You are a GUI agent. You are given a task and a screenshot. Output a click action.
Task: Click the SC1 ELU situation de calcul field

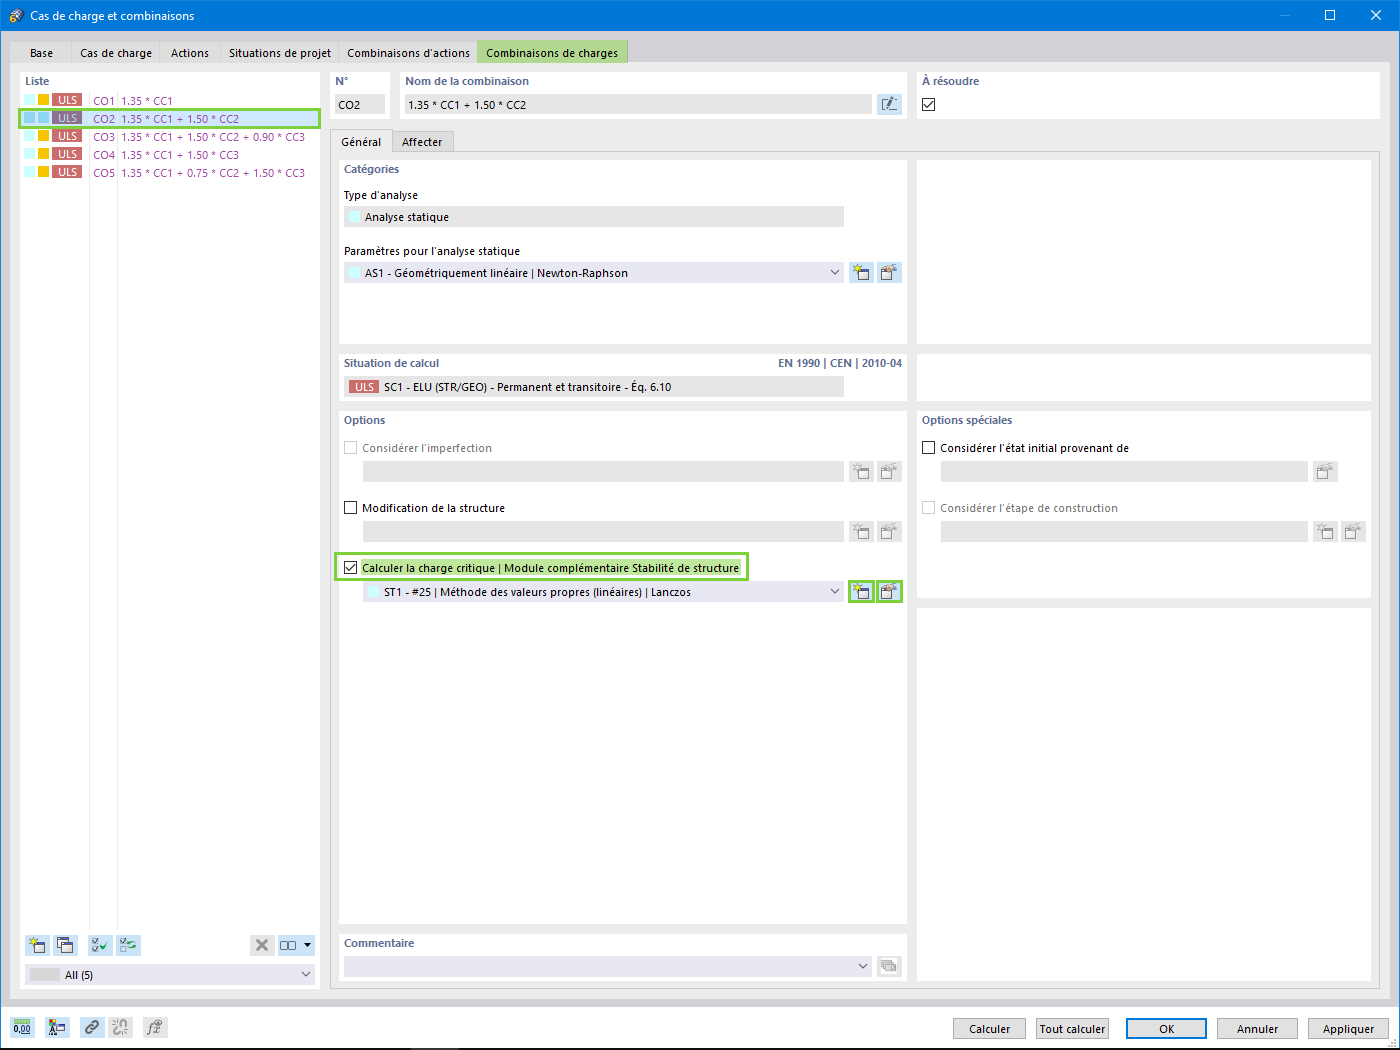594,387
